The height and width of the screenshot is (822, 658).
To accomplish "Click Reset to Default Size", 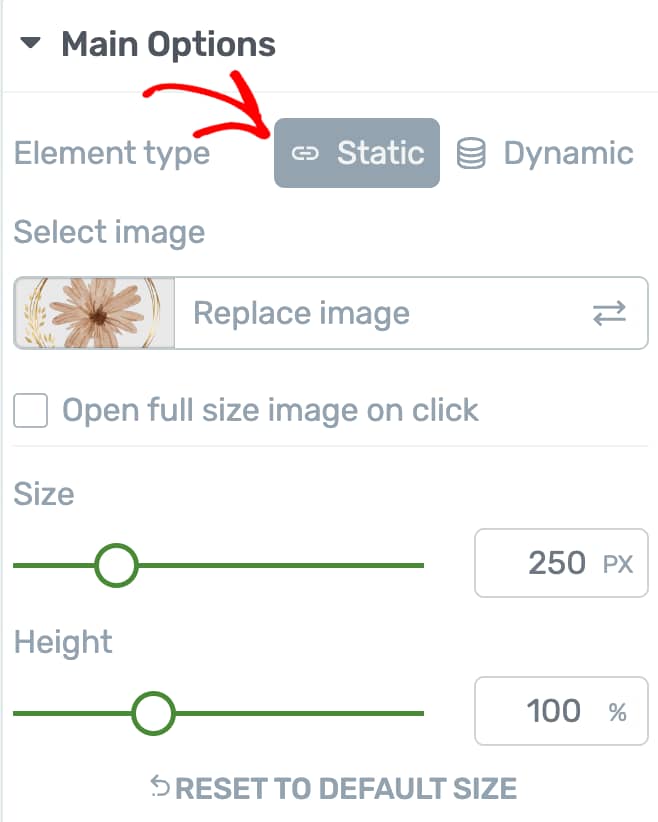I will click(x=333, y=788).
